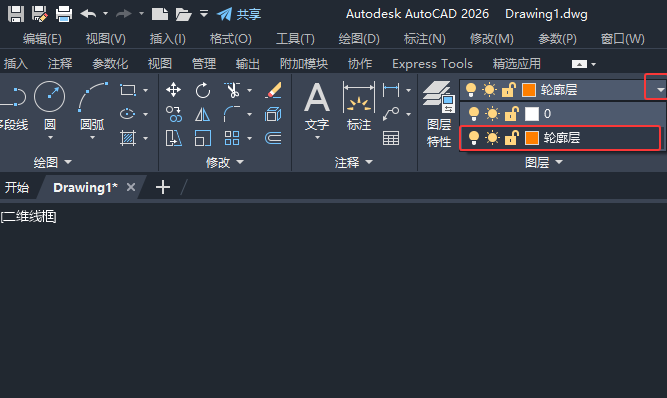Select the Stretch tool
This screenshot has width=667, height=398.
[x=174, y=138]
